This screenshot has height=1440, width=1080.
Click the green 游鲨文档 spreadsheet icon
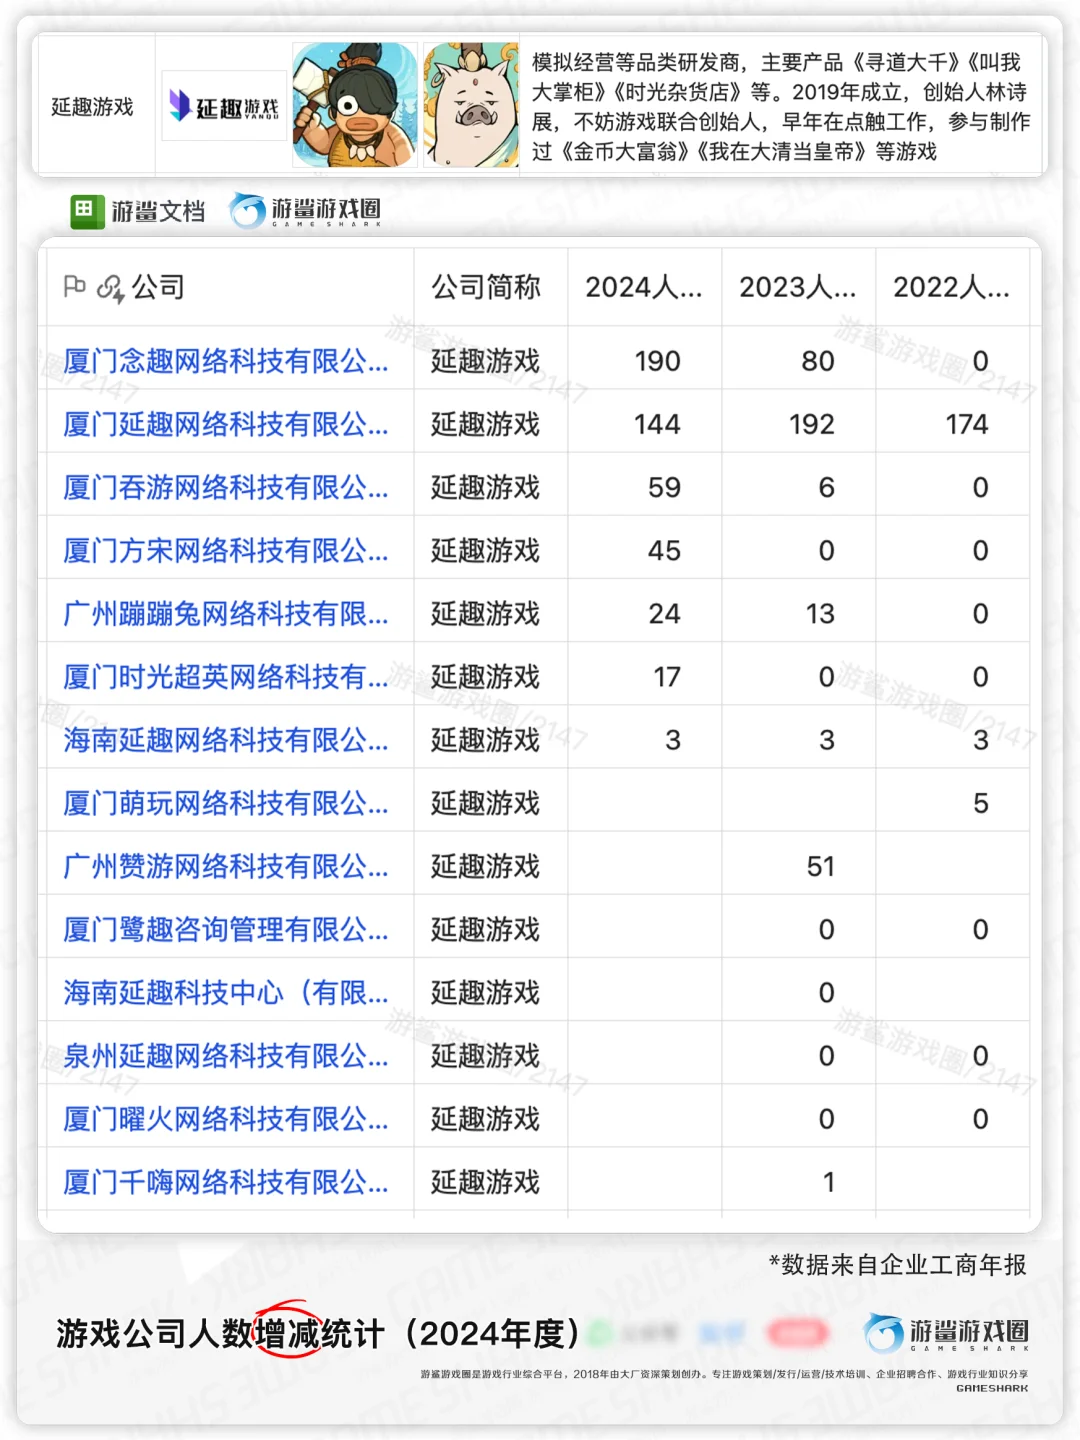[88, 210]
